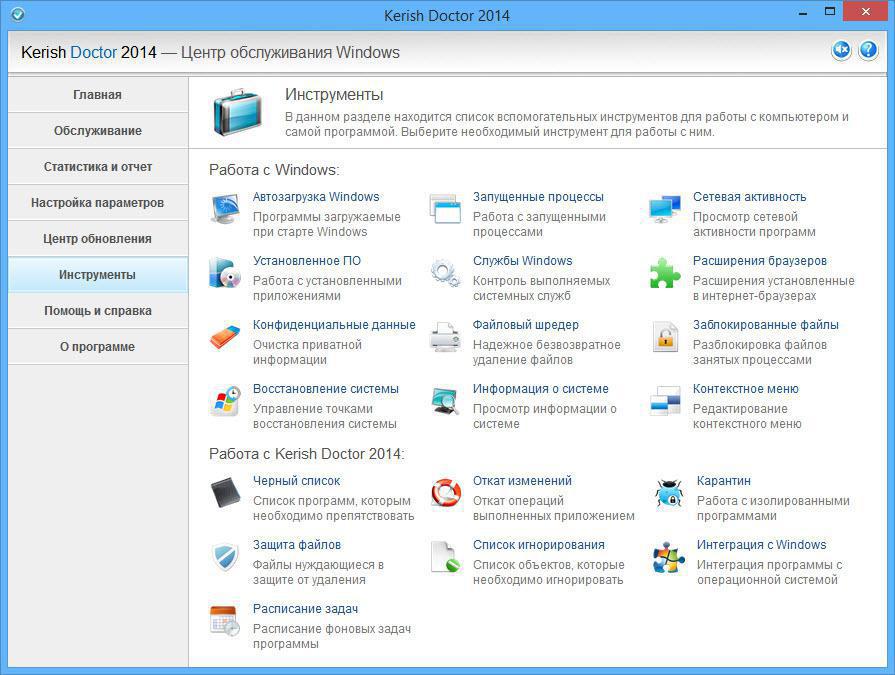Open the Главная section in sidebar

(97, 95)
